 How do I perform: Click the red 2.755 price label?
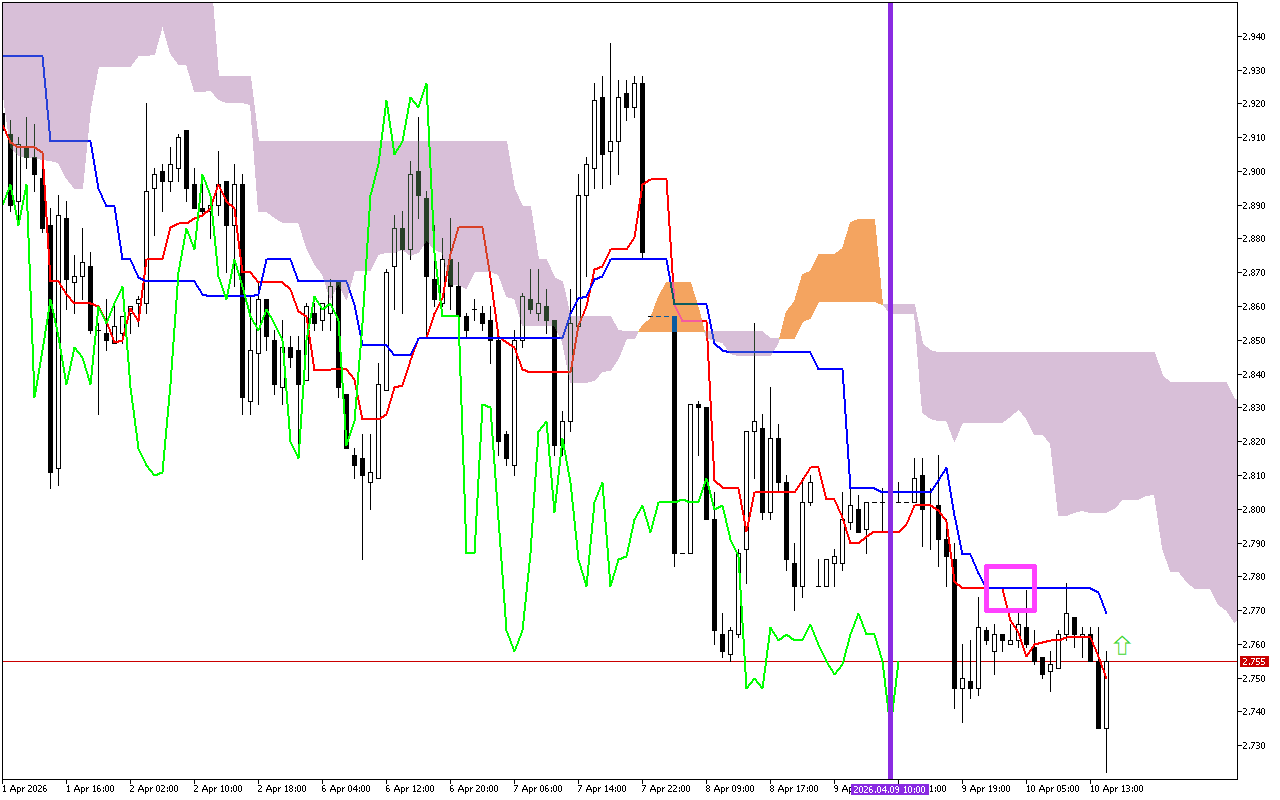1253,661
